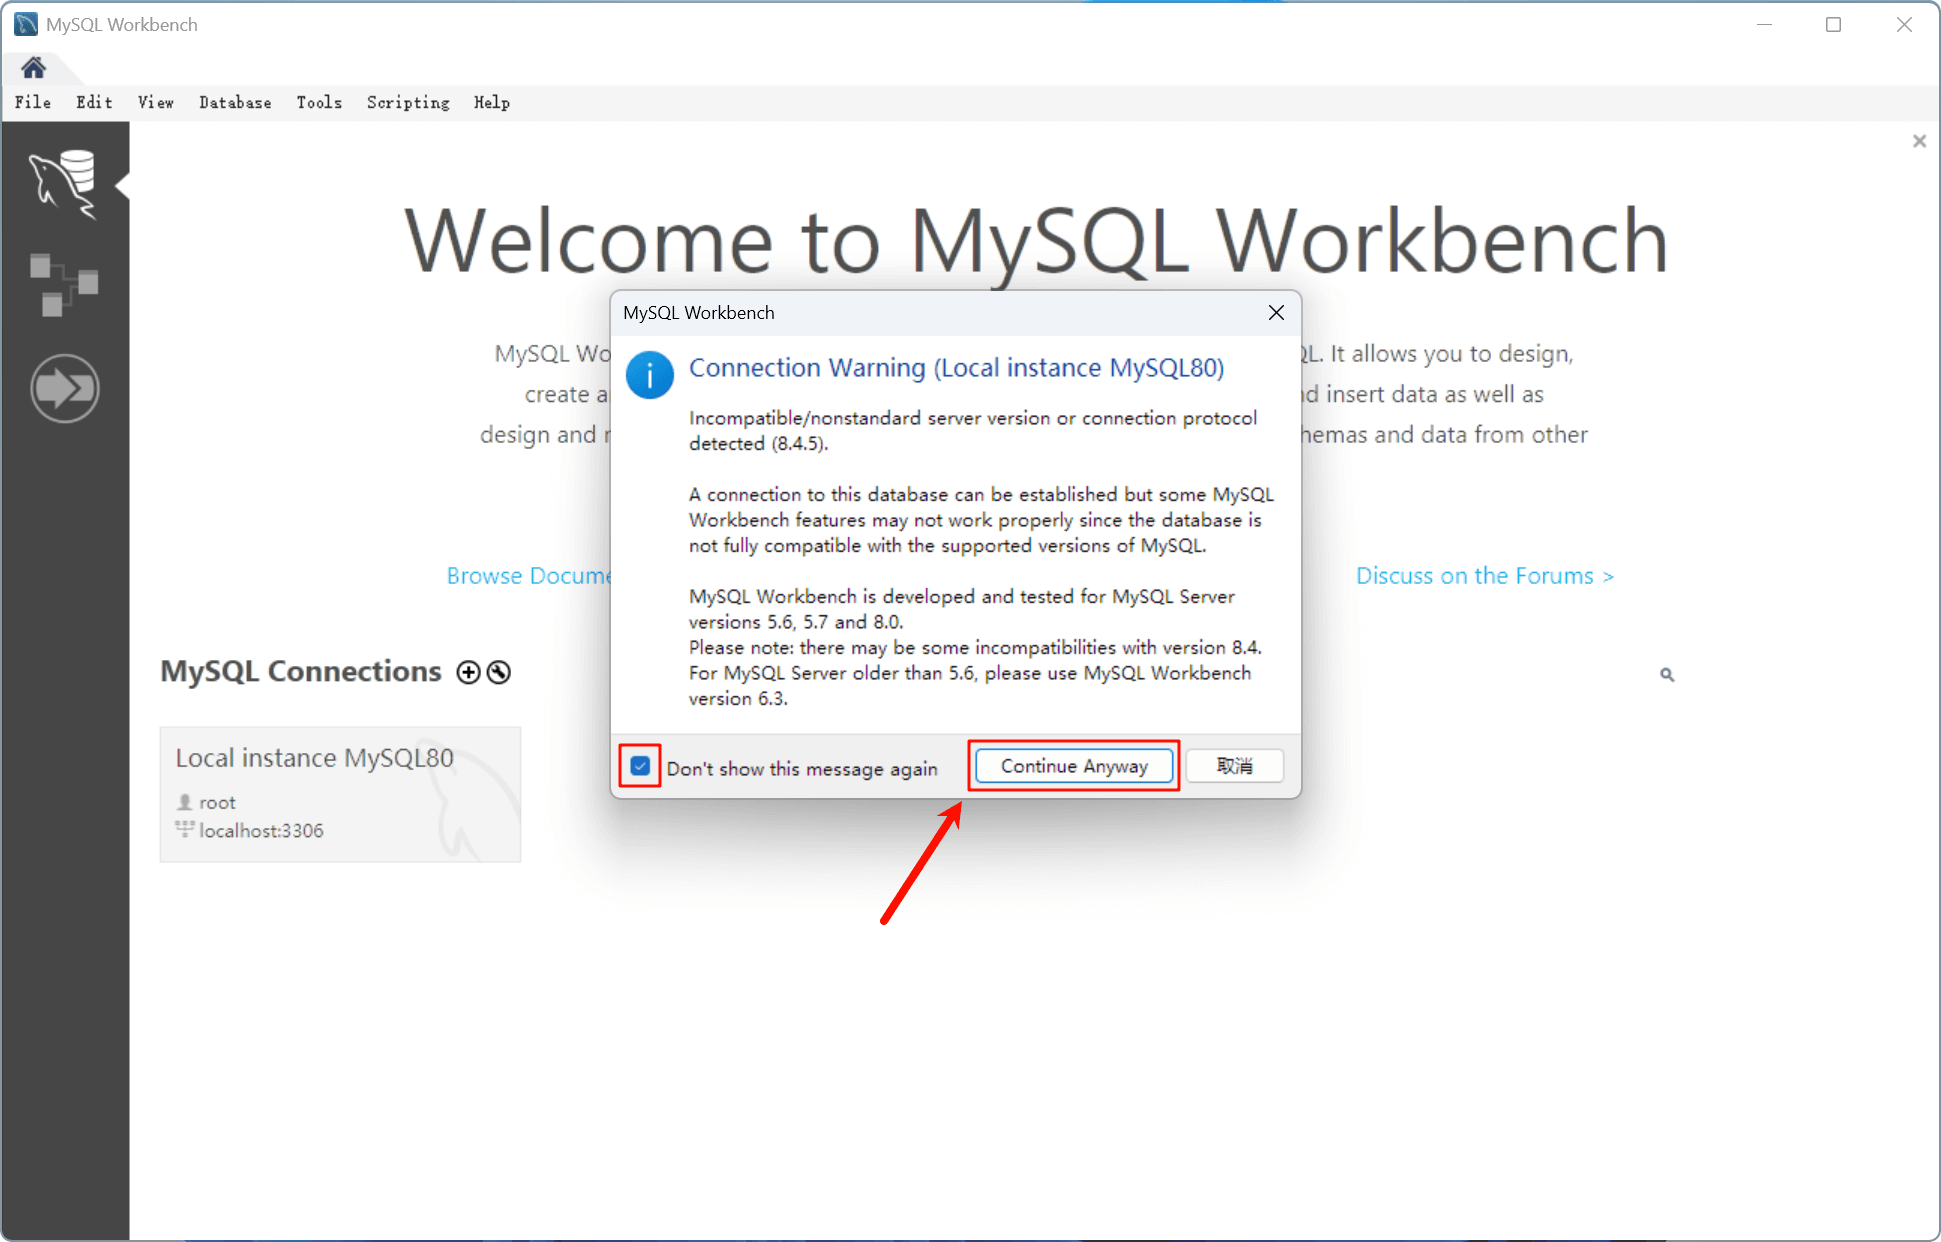Click the MySQL Workbench title bar app icon

26,24
